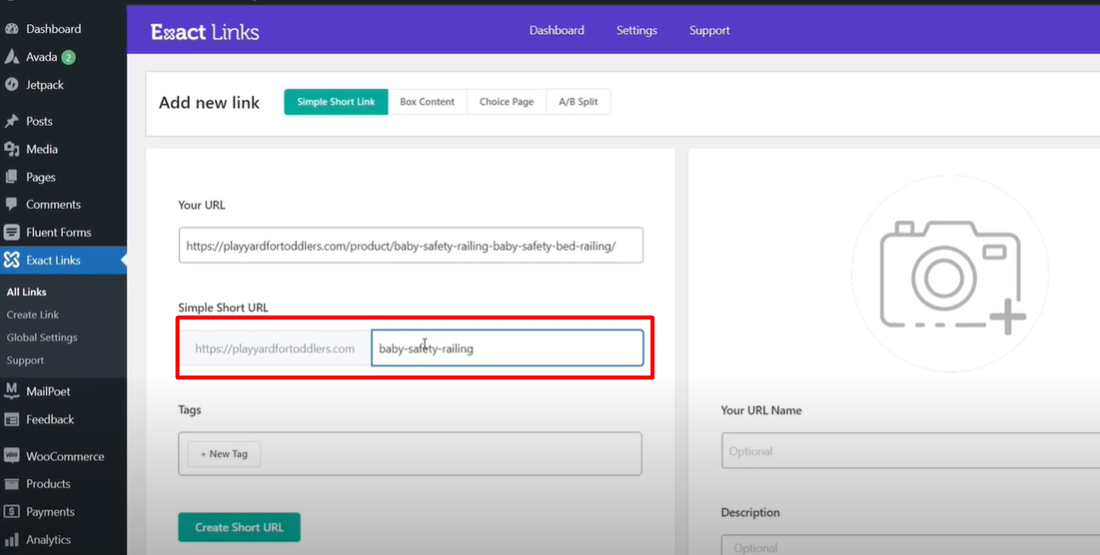Click the MailPoet M icon
Viewport: 1100px width, 555px height.
[x=11, y=391]
